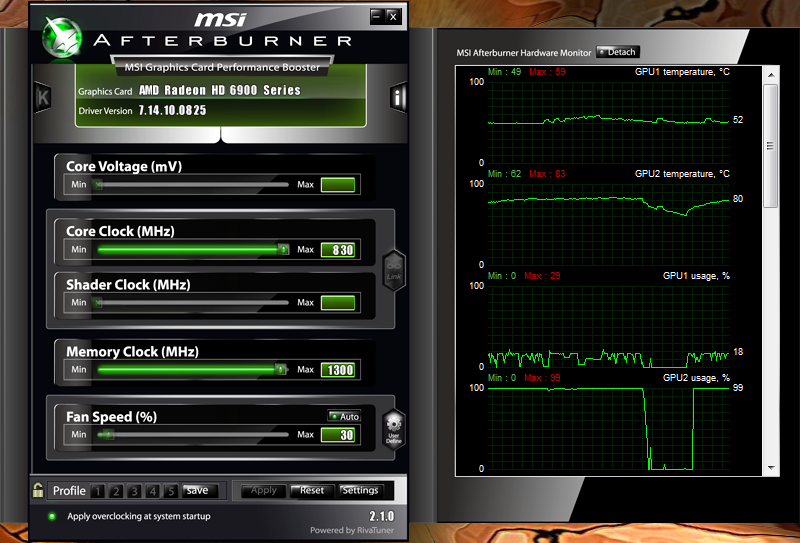Image resolution: width=800 pixels, height=543 pixels.
Task: Click the Core Clock value field 830
Action: [338, 250]
